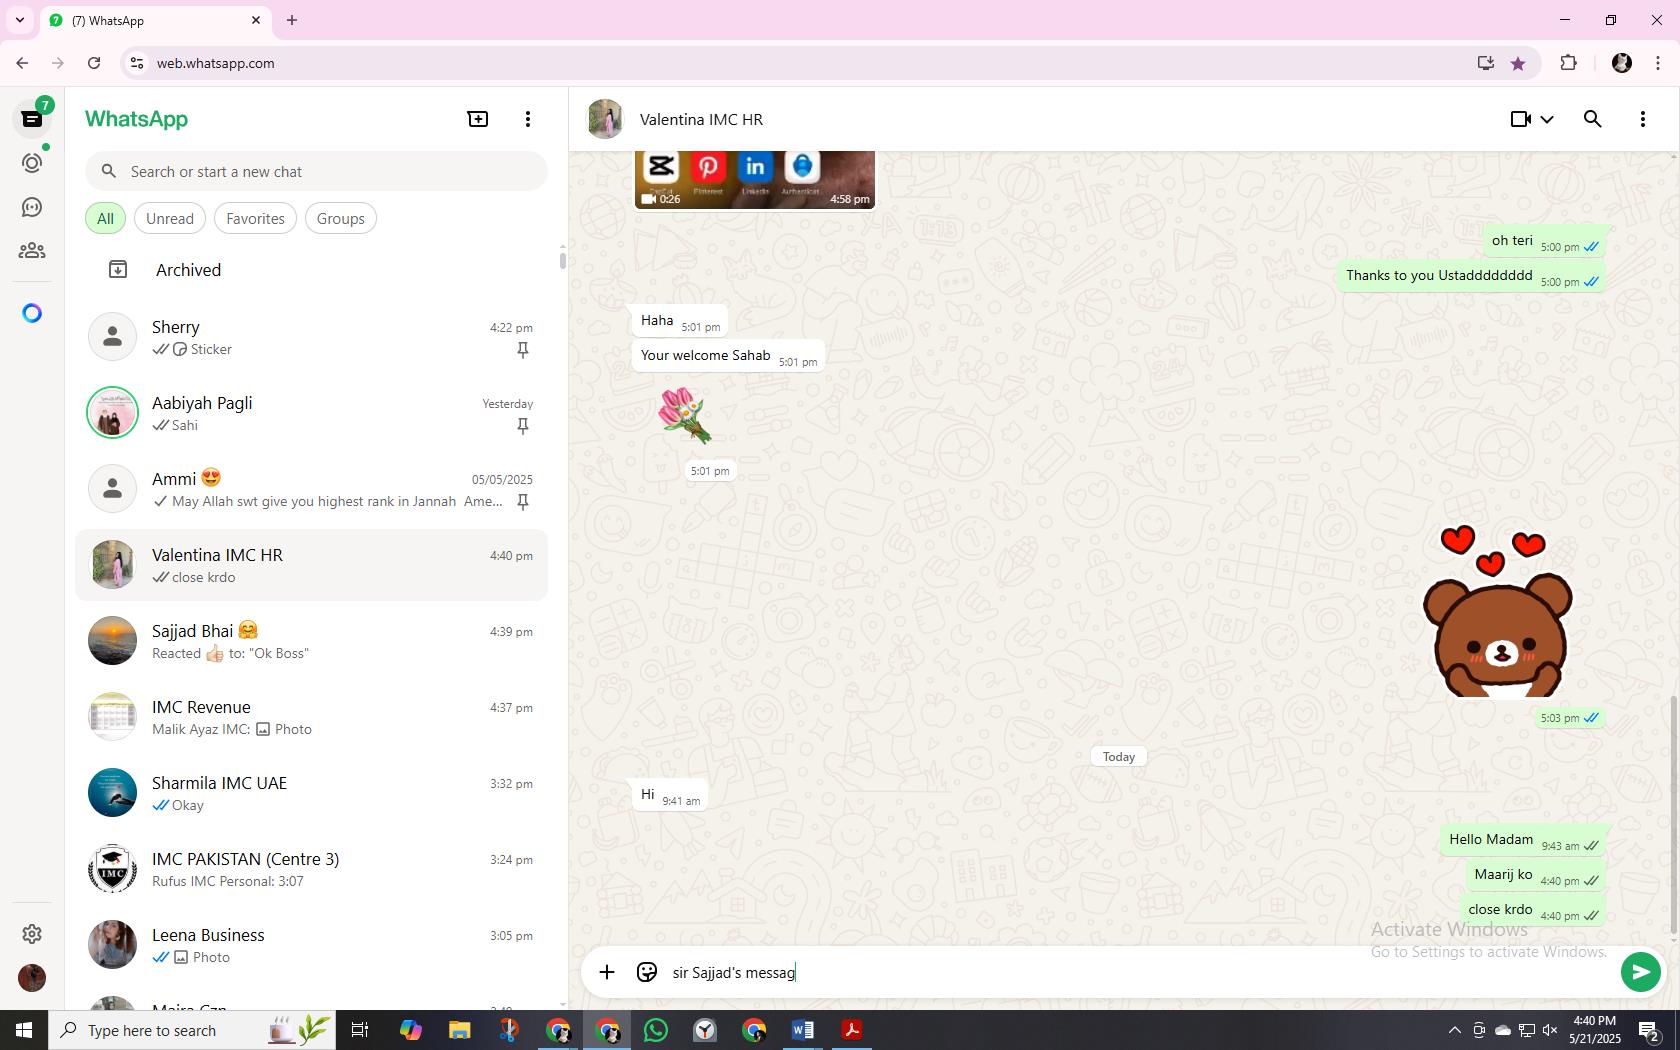Click Aabiyah Pagli's profile picture

112,412
